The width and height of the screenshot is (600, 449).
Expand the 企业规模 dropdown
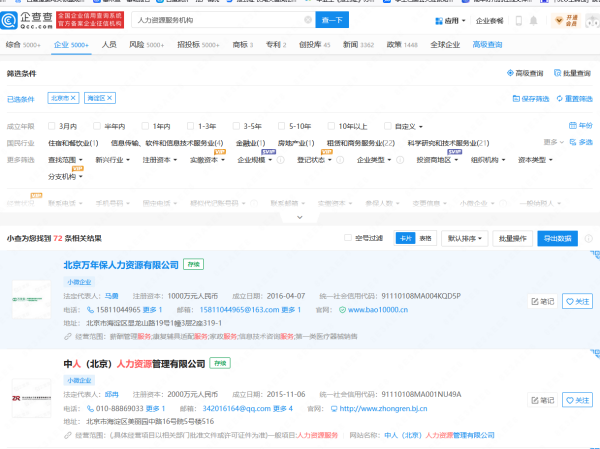coord(255,160)
